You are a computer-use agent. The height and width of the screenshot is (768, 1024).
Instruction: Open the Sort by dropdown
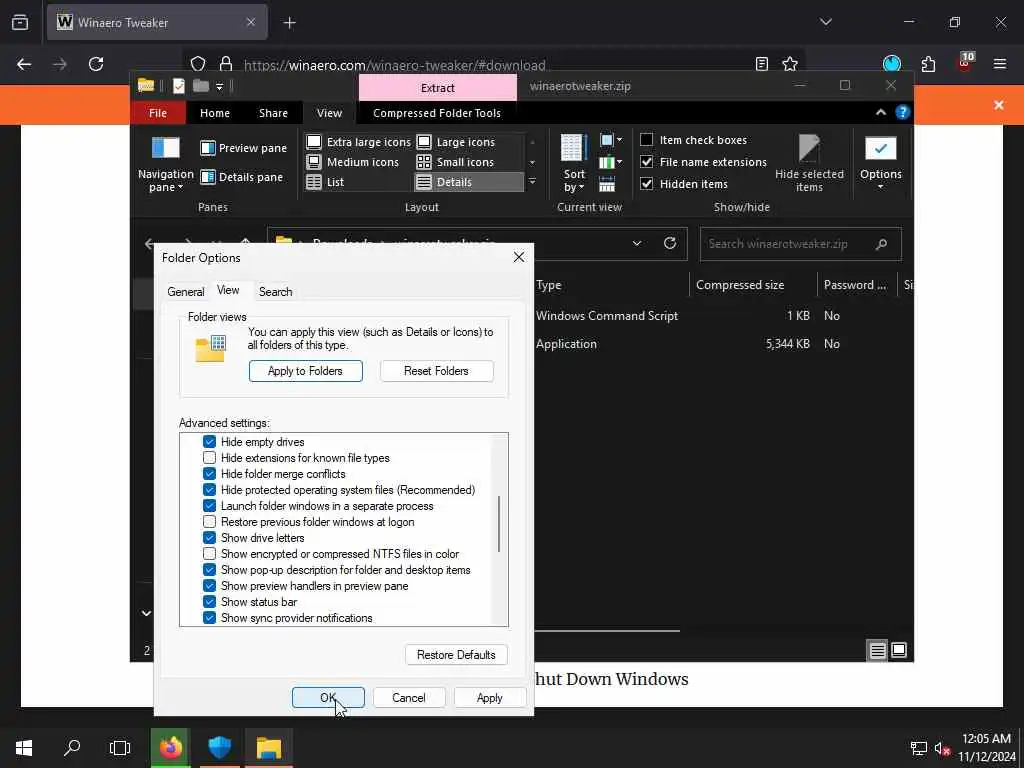[574, 164]
